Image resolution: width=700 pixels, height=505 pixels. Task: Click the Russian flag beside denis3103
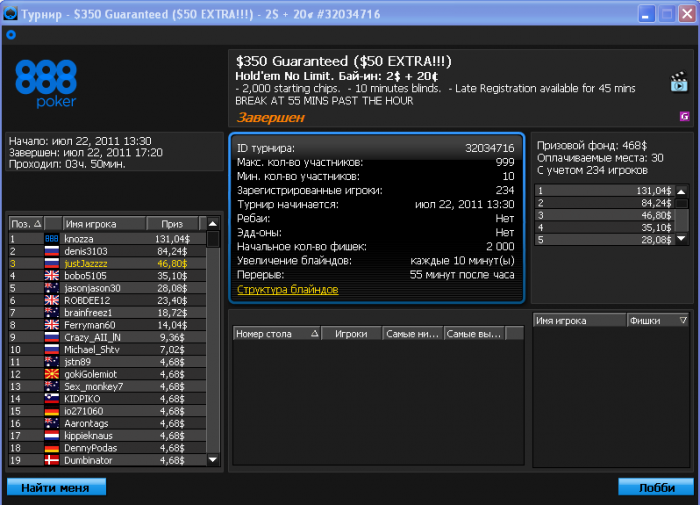(52, 251)
